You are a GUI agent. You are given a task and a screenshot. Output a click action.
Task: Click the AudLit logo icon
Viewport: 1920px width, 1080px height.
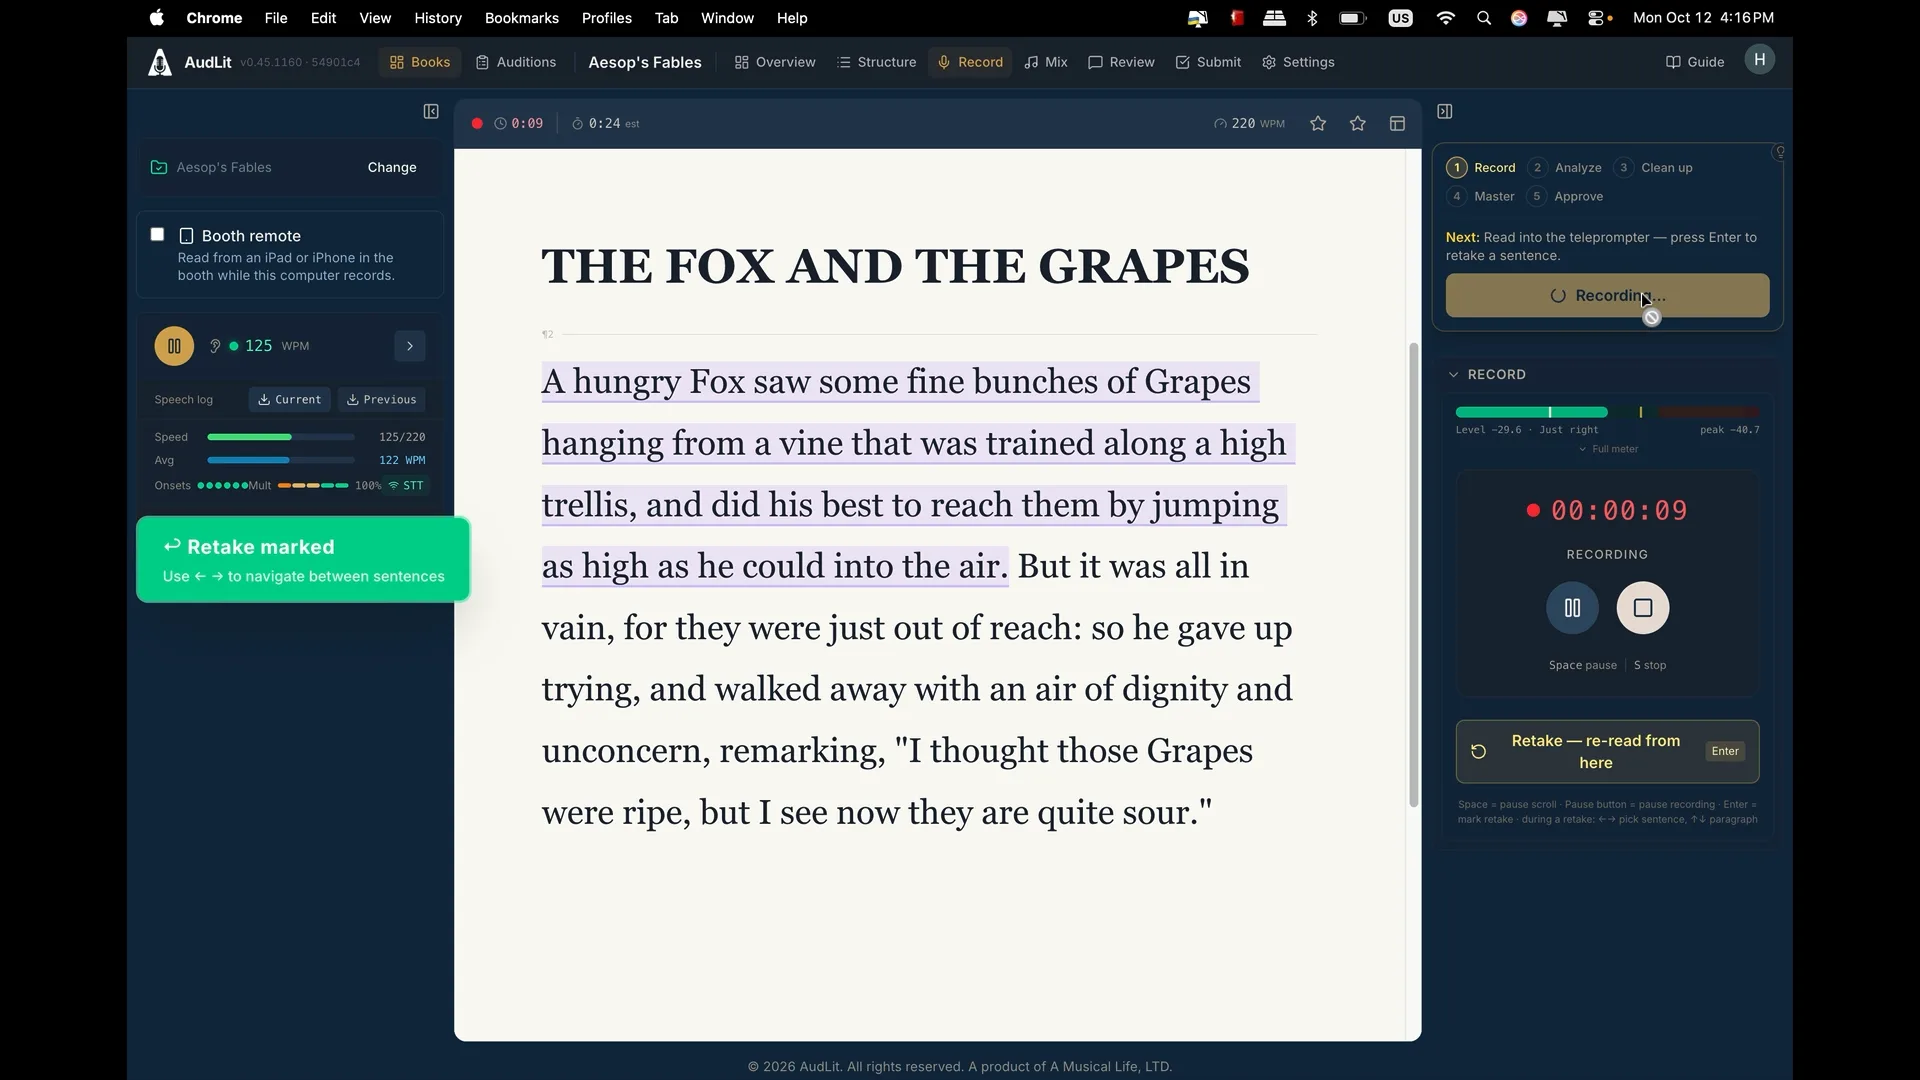click(x=160, y=62)
